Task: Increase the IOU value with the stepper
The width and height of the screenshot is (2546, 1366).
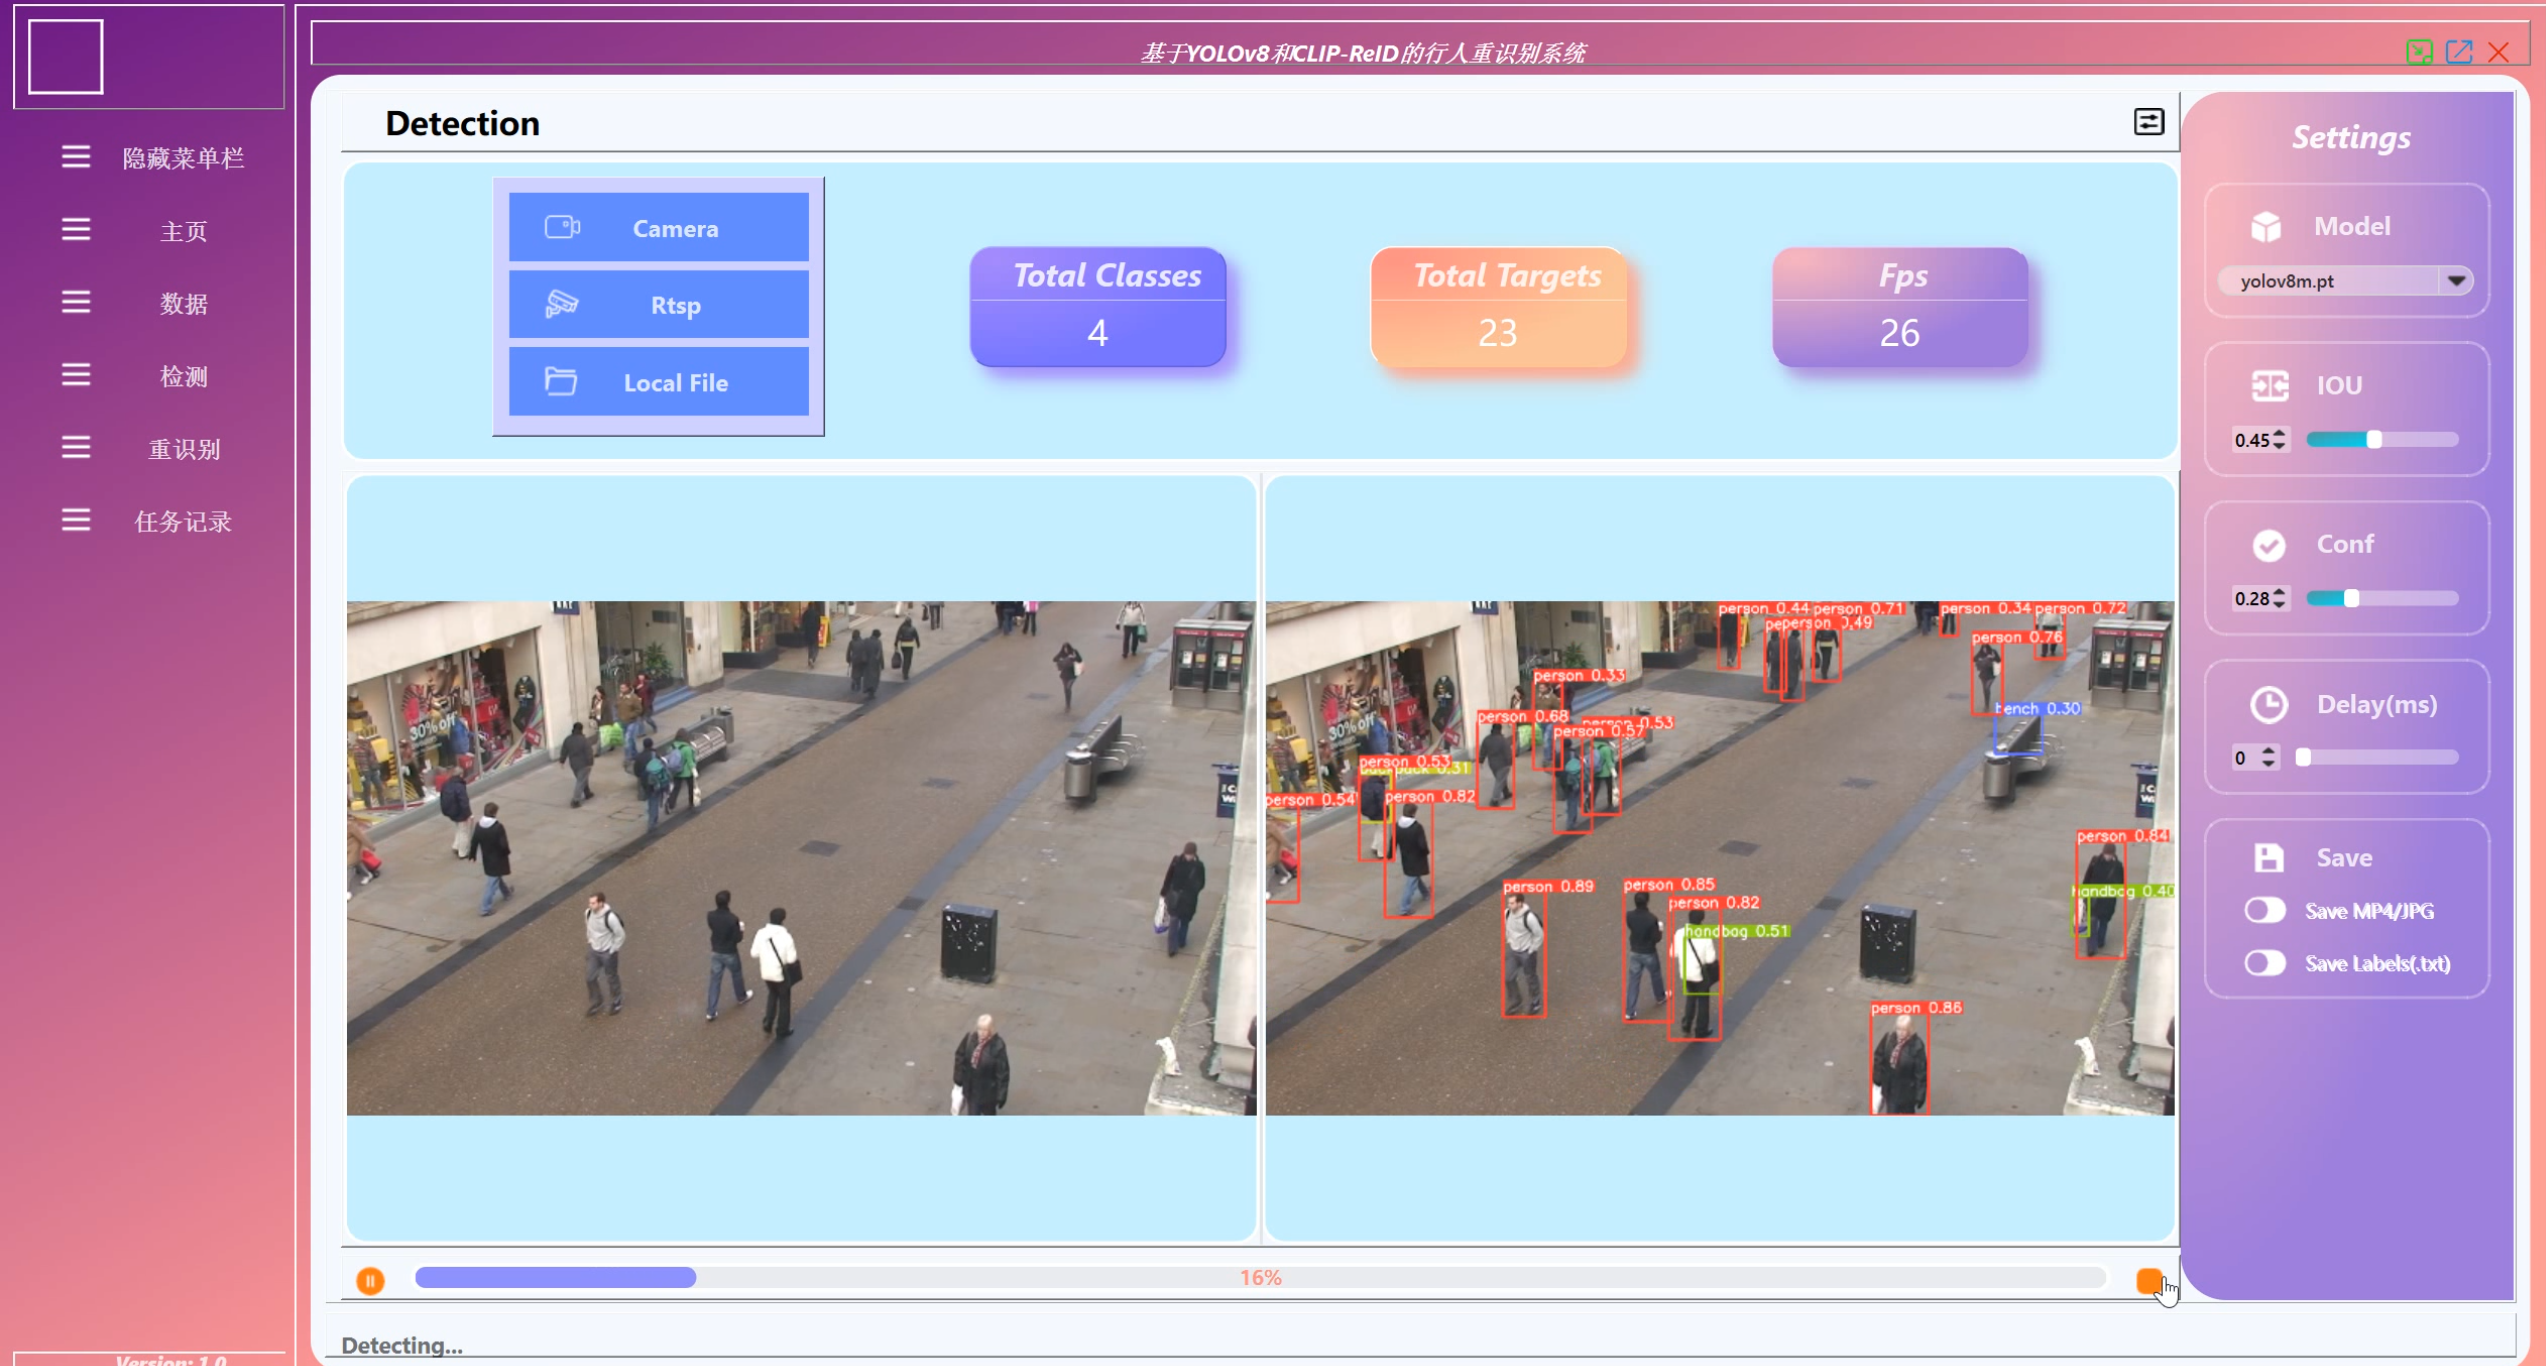Action: [x=2279, y=434]
